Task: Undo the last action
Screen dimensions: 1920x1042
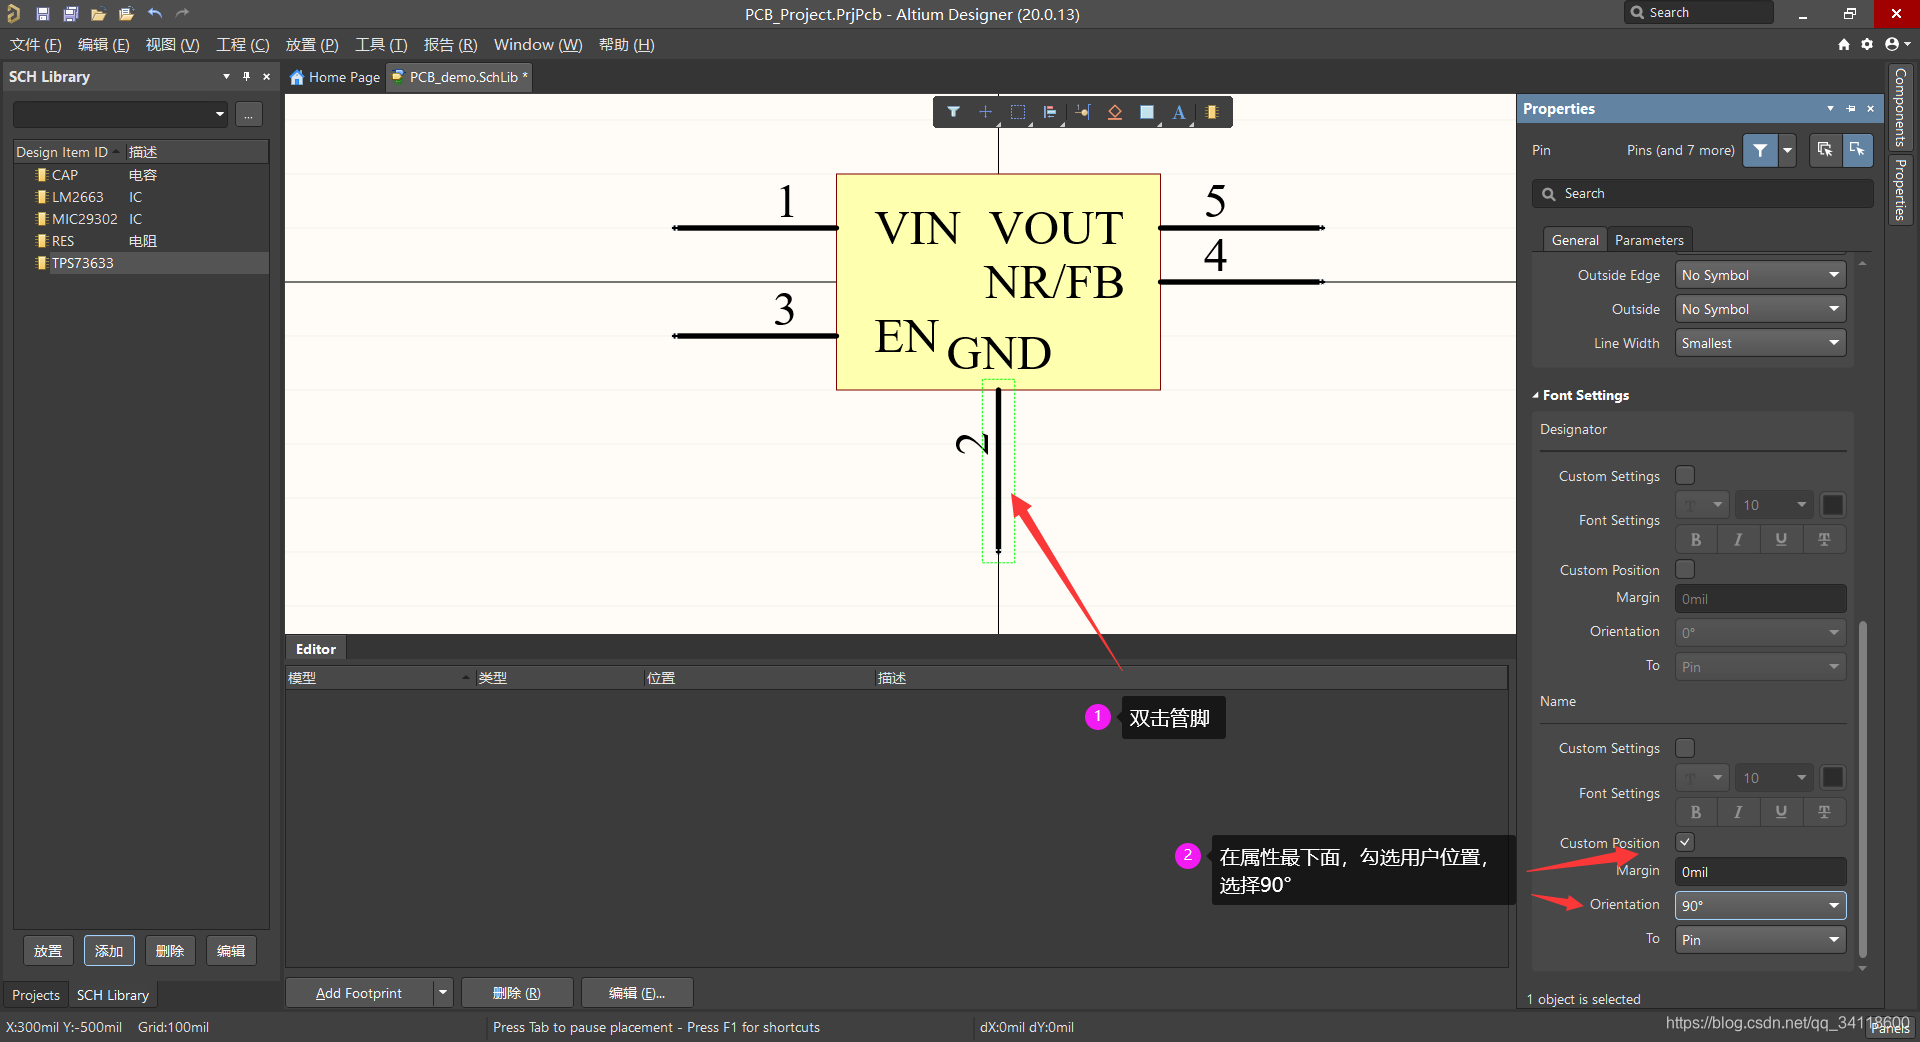Action: pos(155,14)
